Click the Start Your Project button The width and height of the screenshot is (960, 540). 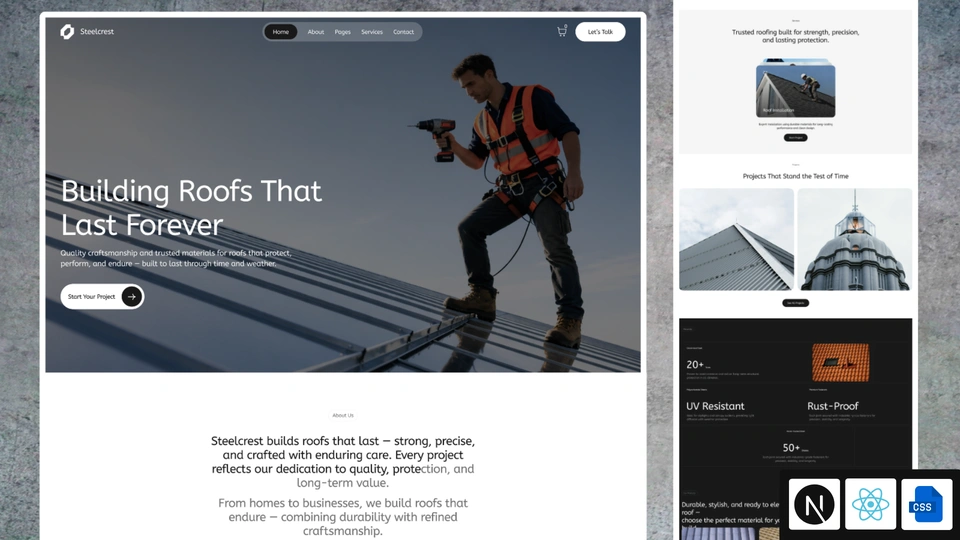click(x=102, y=296)
